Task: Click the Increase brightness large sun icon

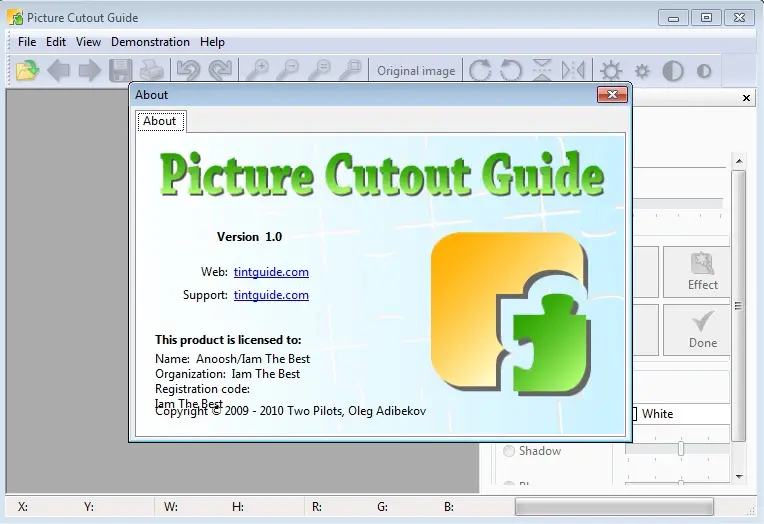Action: tap(611, 71)
